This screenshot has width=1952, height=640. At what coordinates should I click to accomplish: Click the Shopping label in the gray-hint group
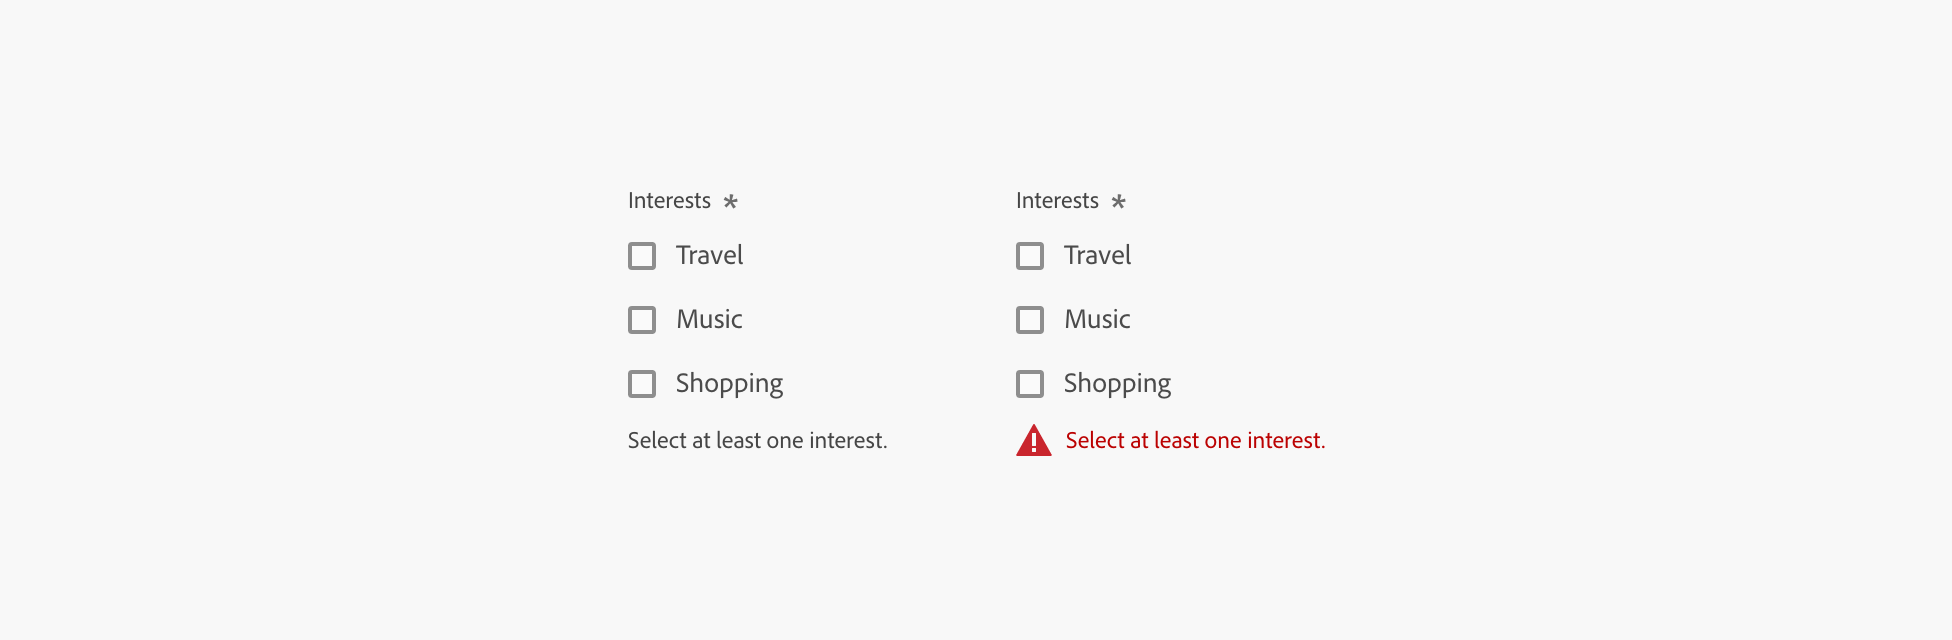point(729,384)
